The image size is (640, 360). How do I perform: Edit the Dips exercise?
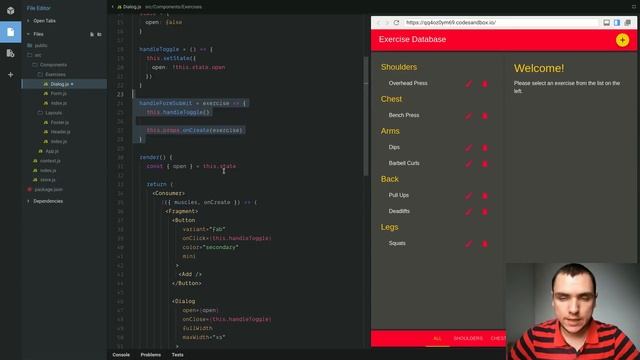469,148
